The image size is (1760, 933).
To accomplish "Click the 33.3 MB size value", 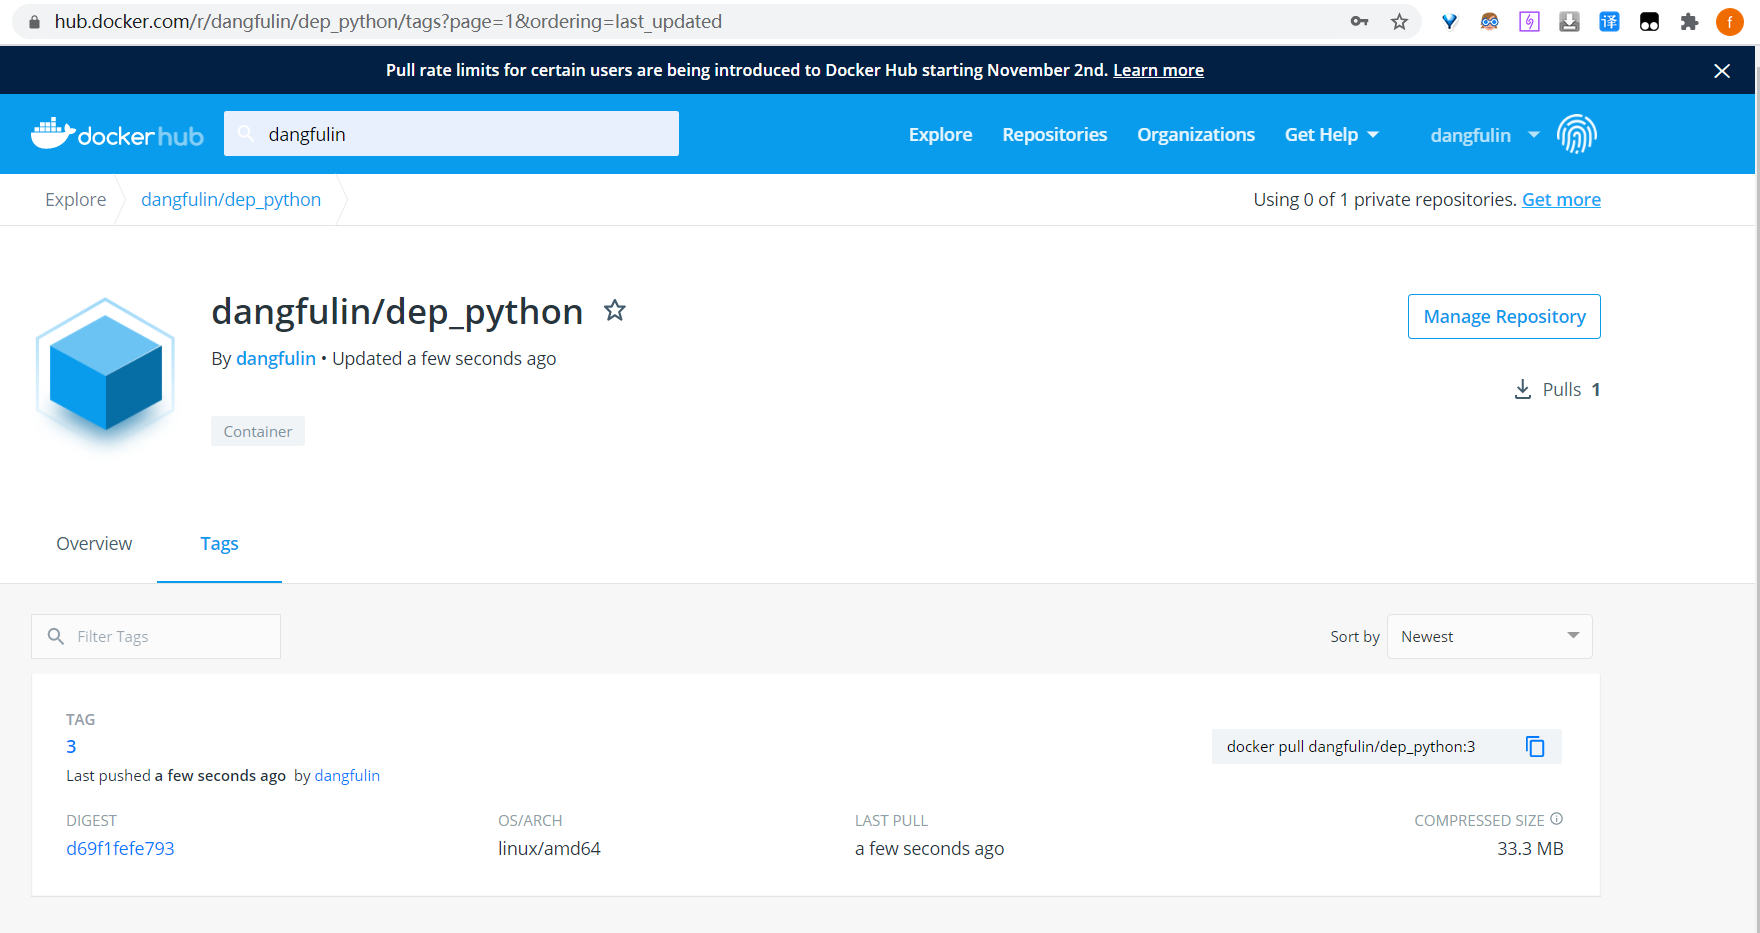I will [x=1530, y=849].
